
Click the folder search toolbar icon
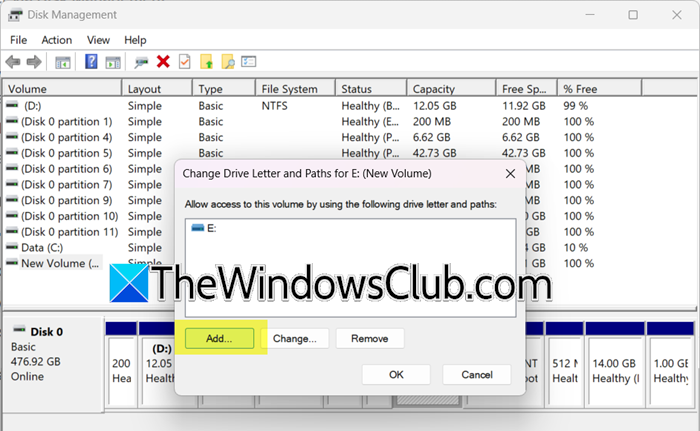tap(228, 62)
